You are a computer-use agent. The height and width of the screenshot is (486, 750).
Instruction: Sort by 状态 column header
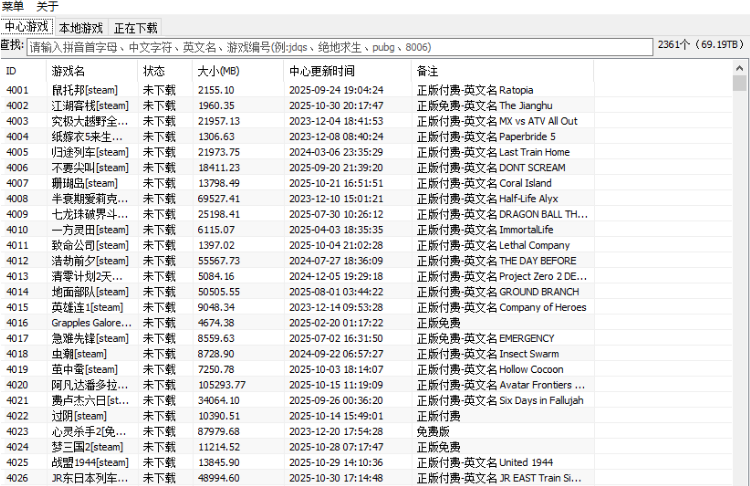(x=163, y=71)
